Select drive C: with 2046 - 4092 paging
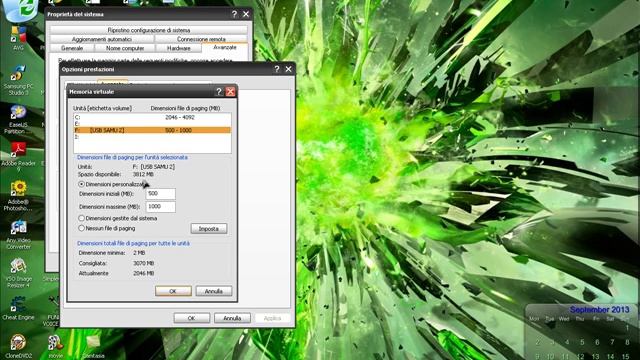Screen dimensions: 640x360 point(152,117)
